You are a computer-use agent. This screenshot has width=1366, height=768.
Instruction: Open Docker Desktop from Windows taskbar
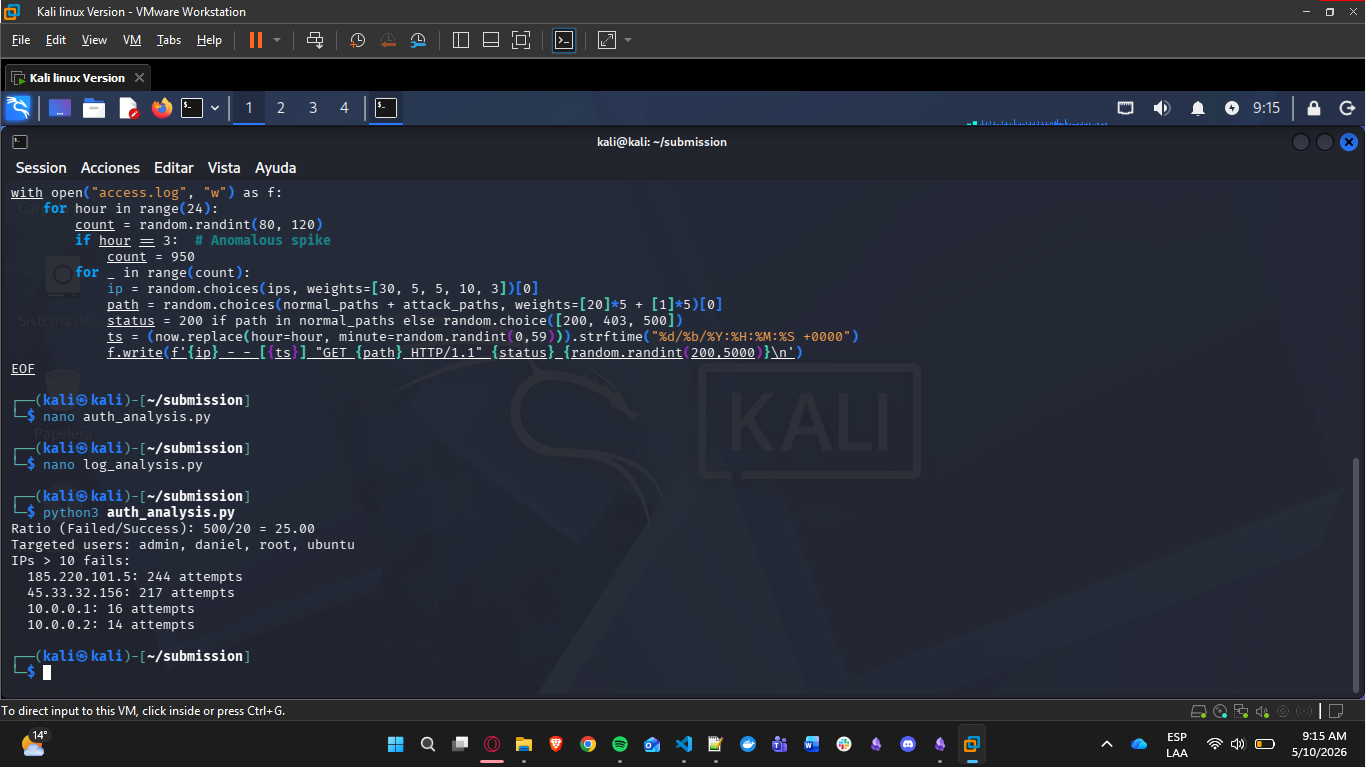click(748, 744)
